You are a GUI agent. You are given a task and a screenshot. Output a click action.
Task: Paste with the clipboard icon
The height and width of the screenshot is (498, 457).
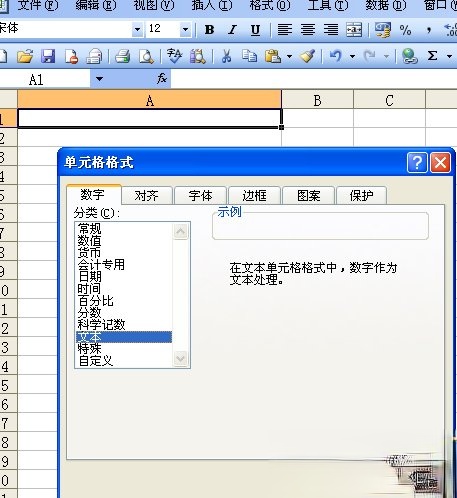273,56
